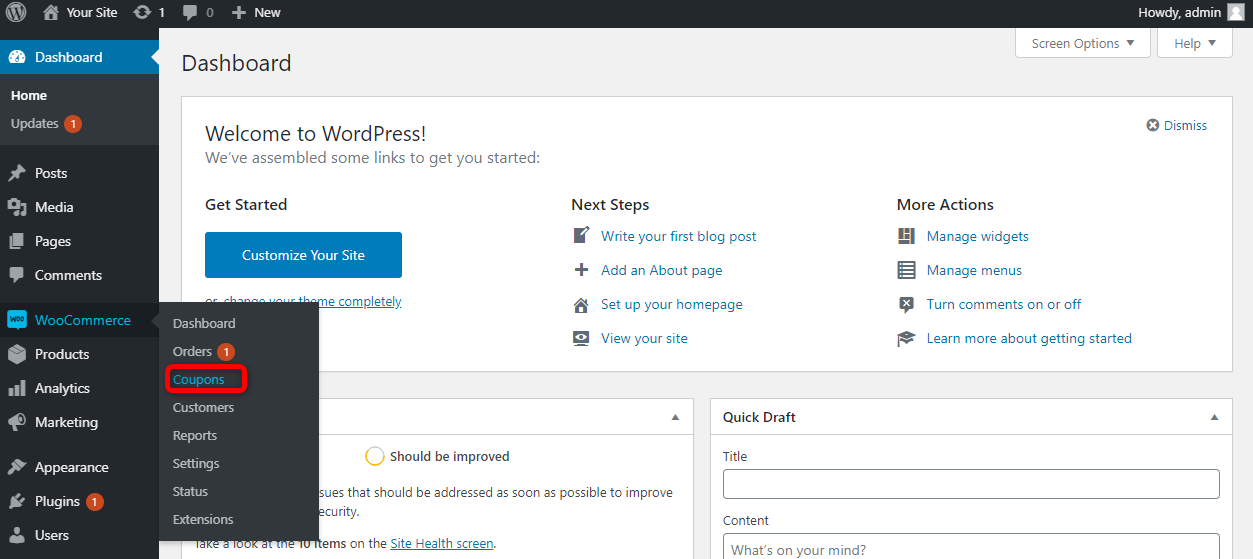Click the updates refresh icon in admin bar
Image resolution: width=1253 pixels, height=559 pixels.
coord(142,13)
